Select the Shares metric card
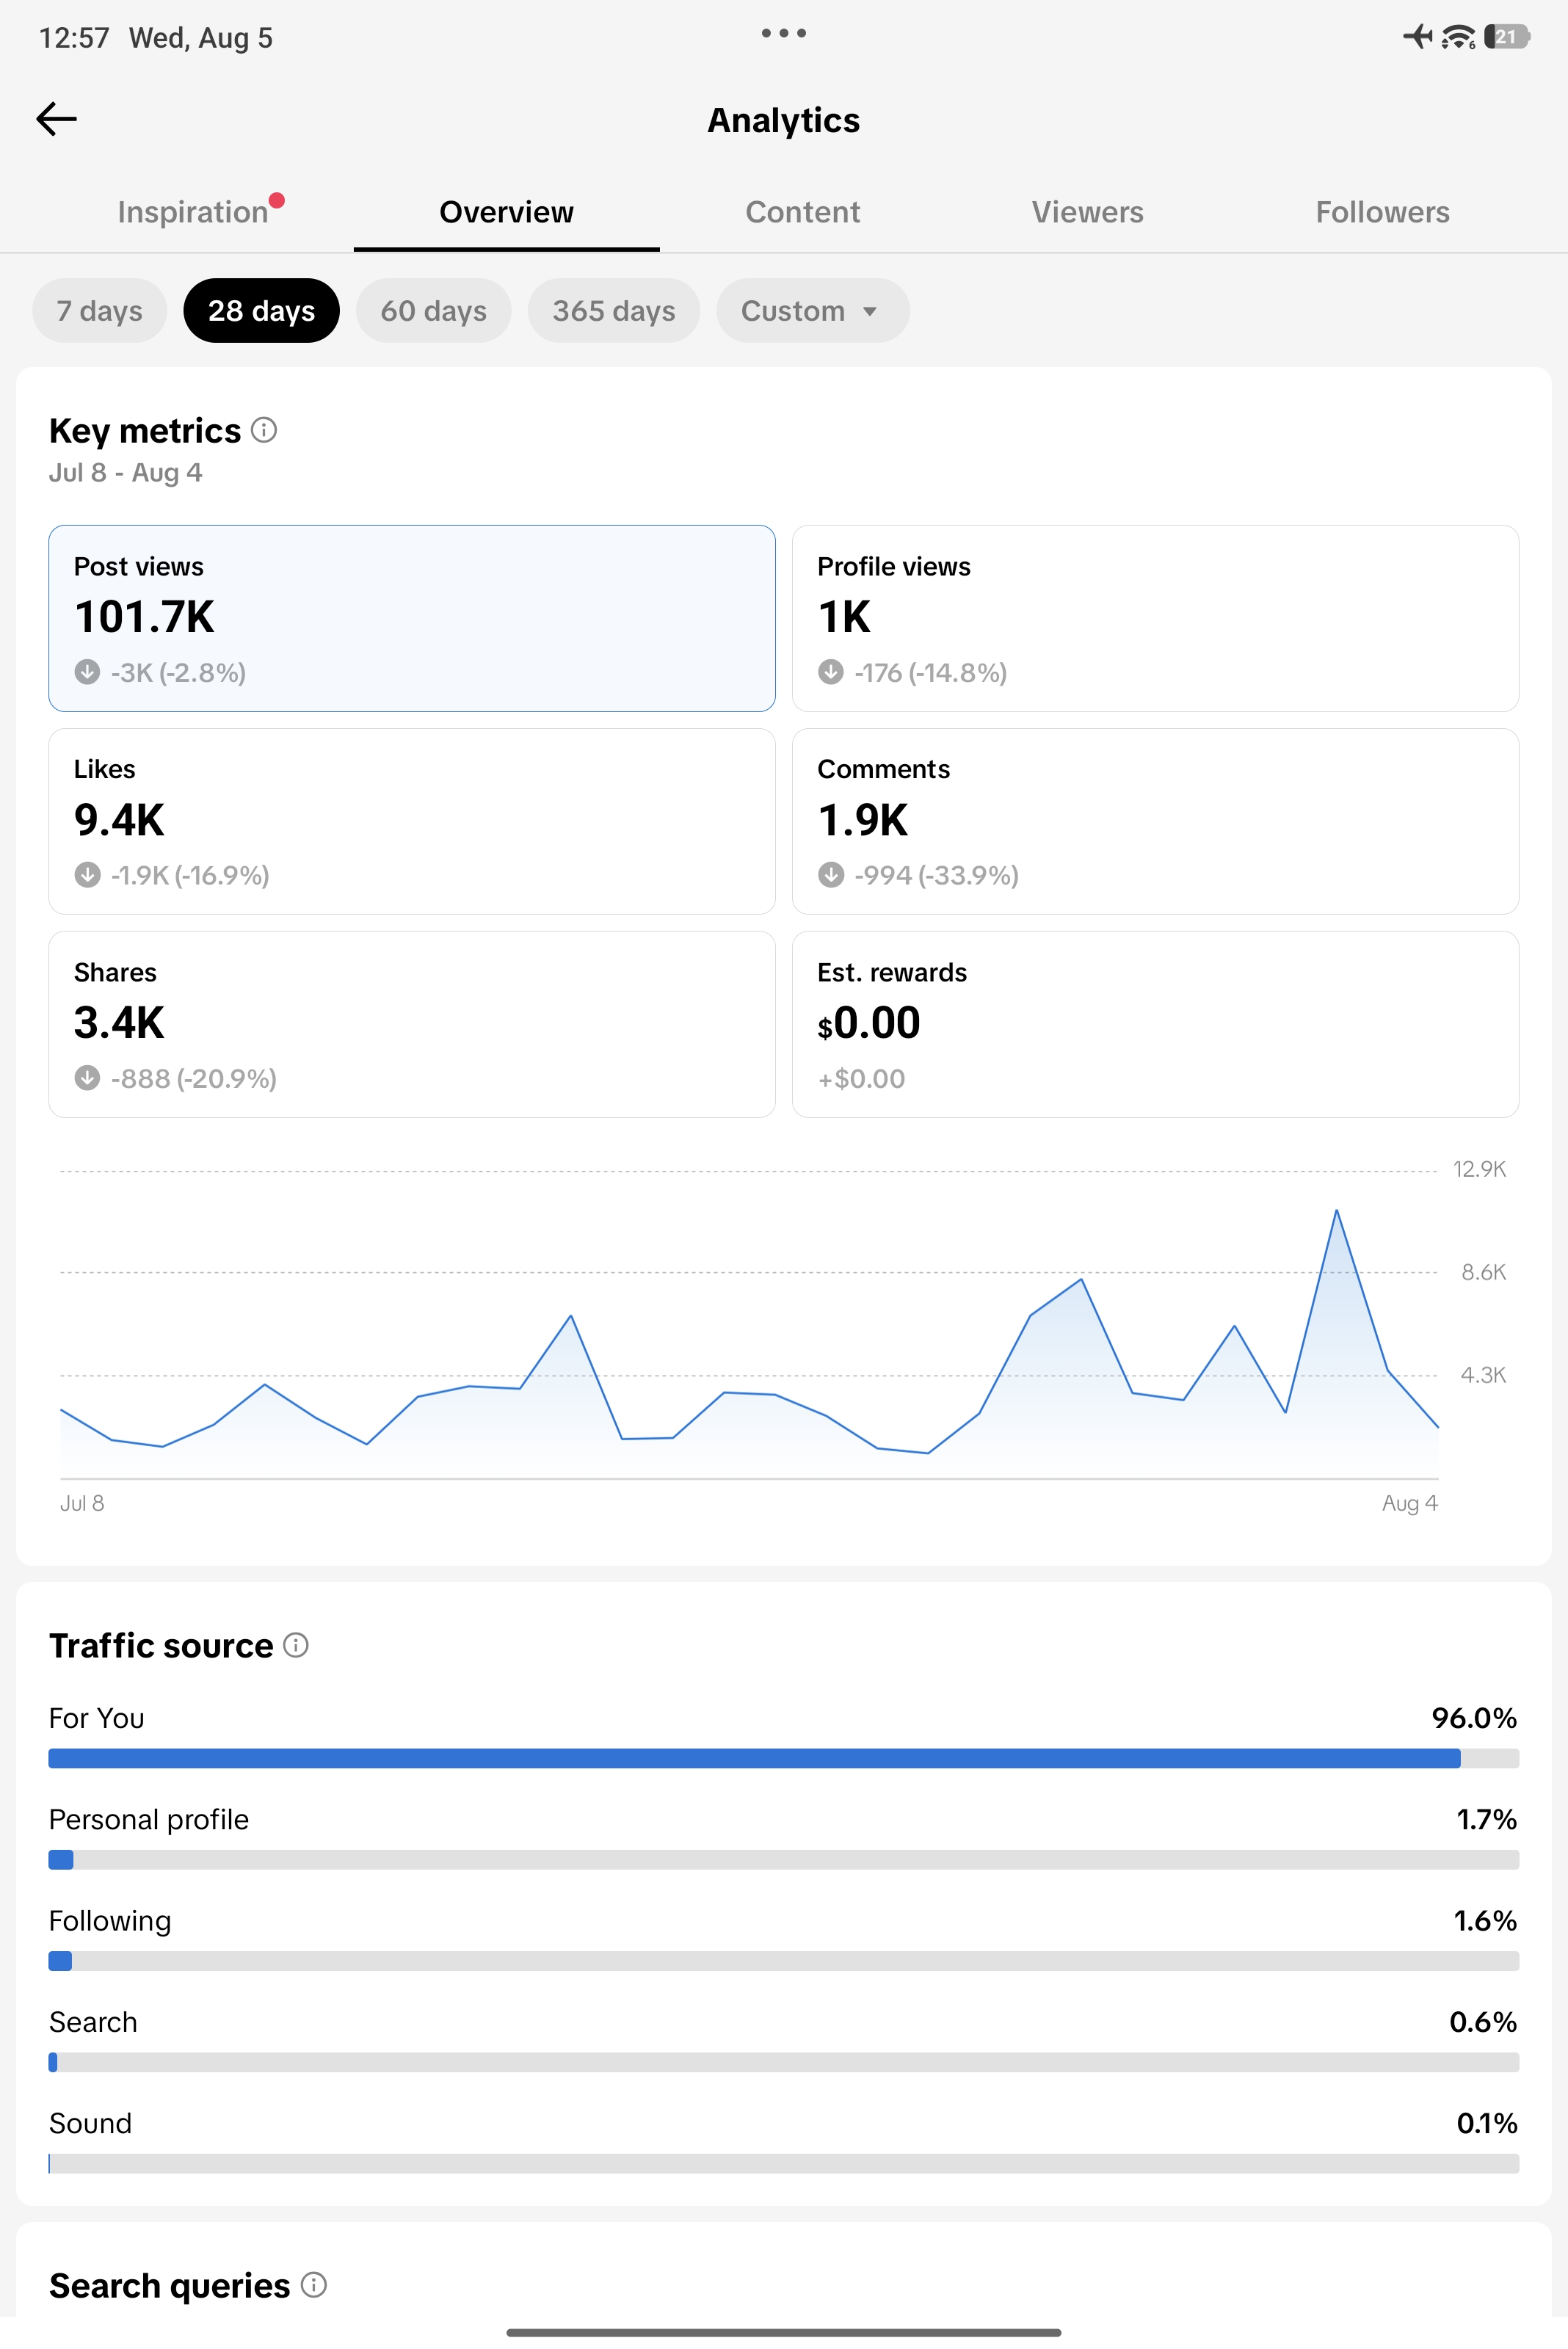Screen dimensions: 1568x2349 pyautogui.click(x=412, y=1024)
